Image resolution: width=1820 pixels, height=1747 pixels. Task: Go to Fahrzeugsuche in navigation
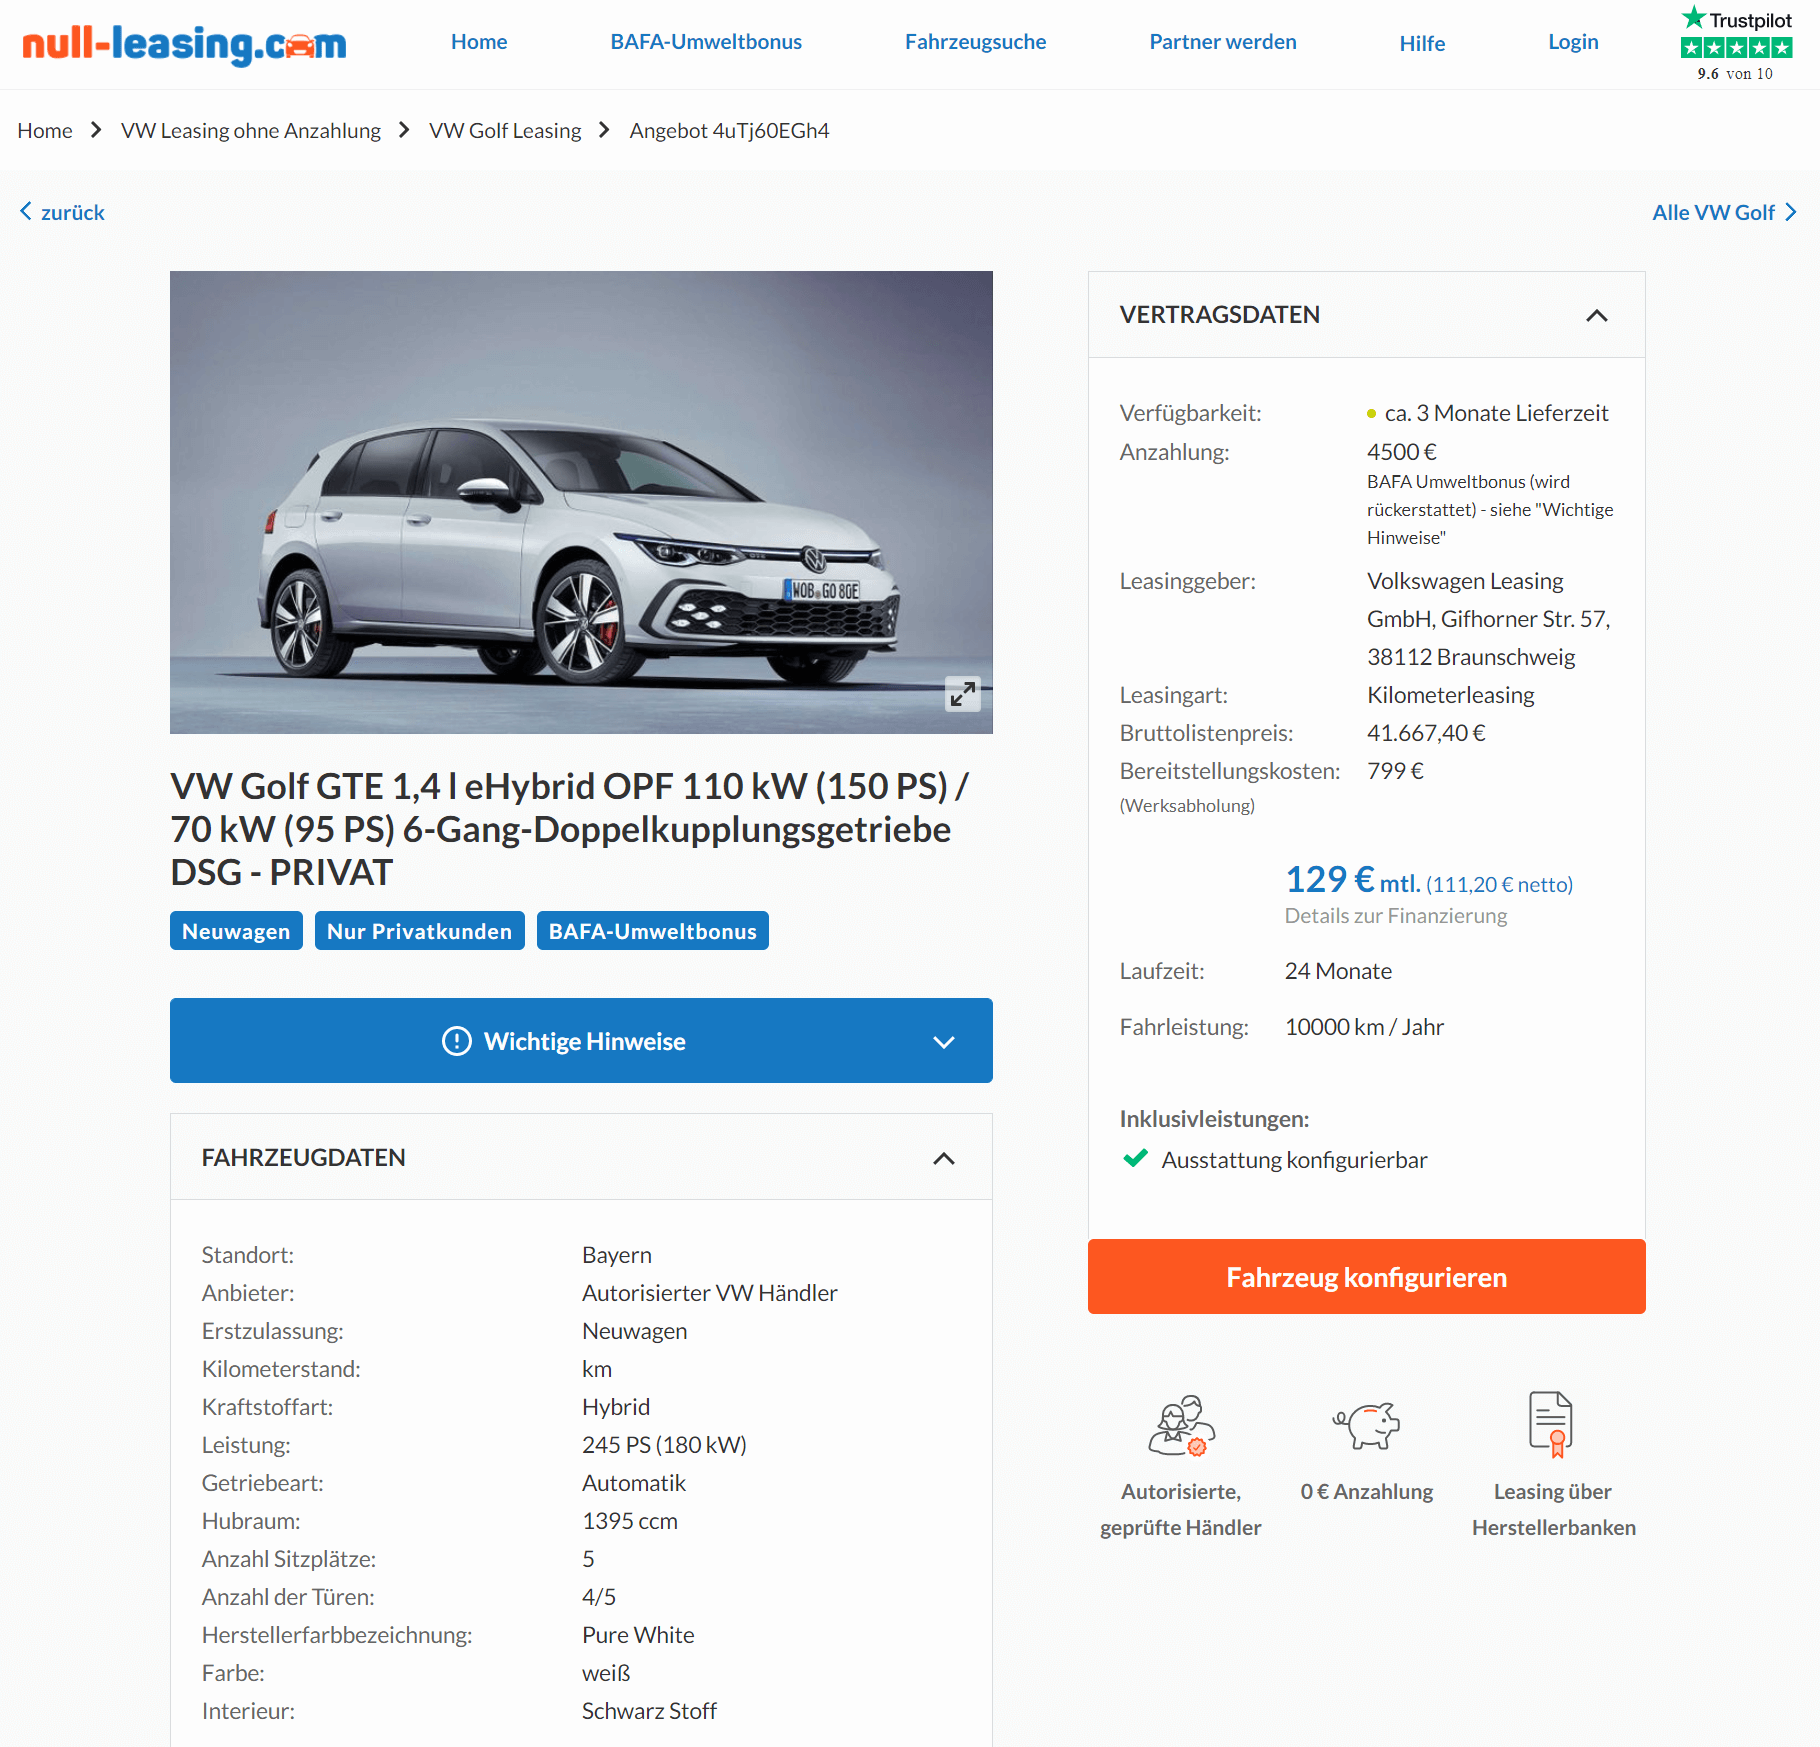tap(975, 42)
